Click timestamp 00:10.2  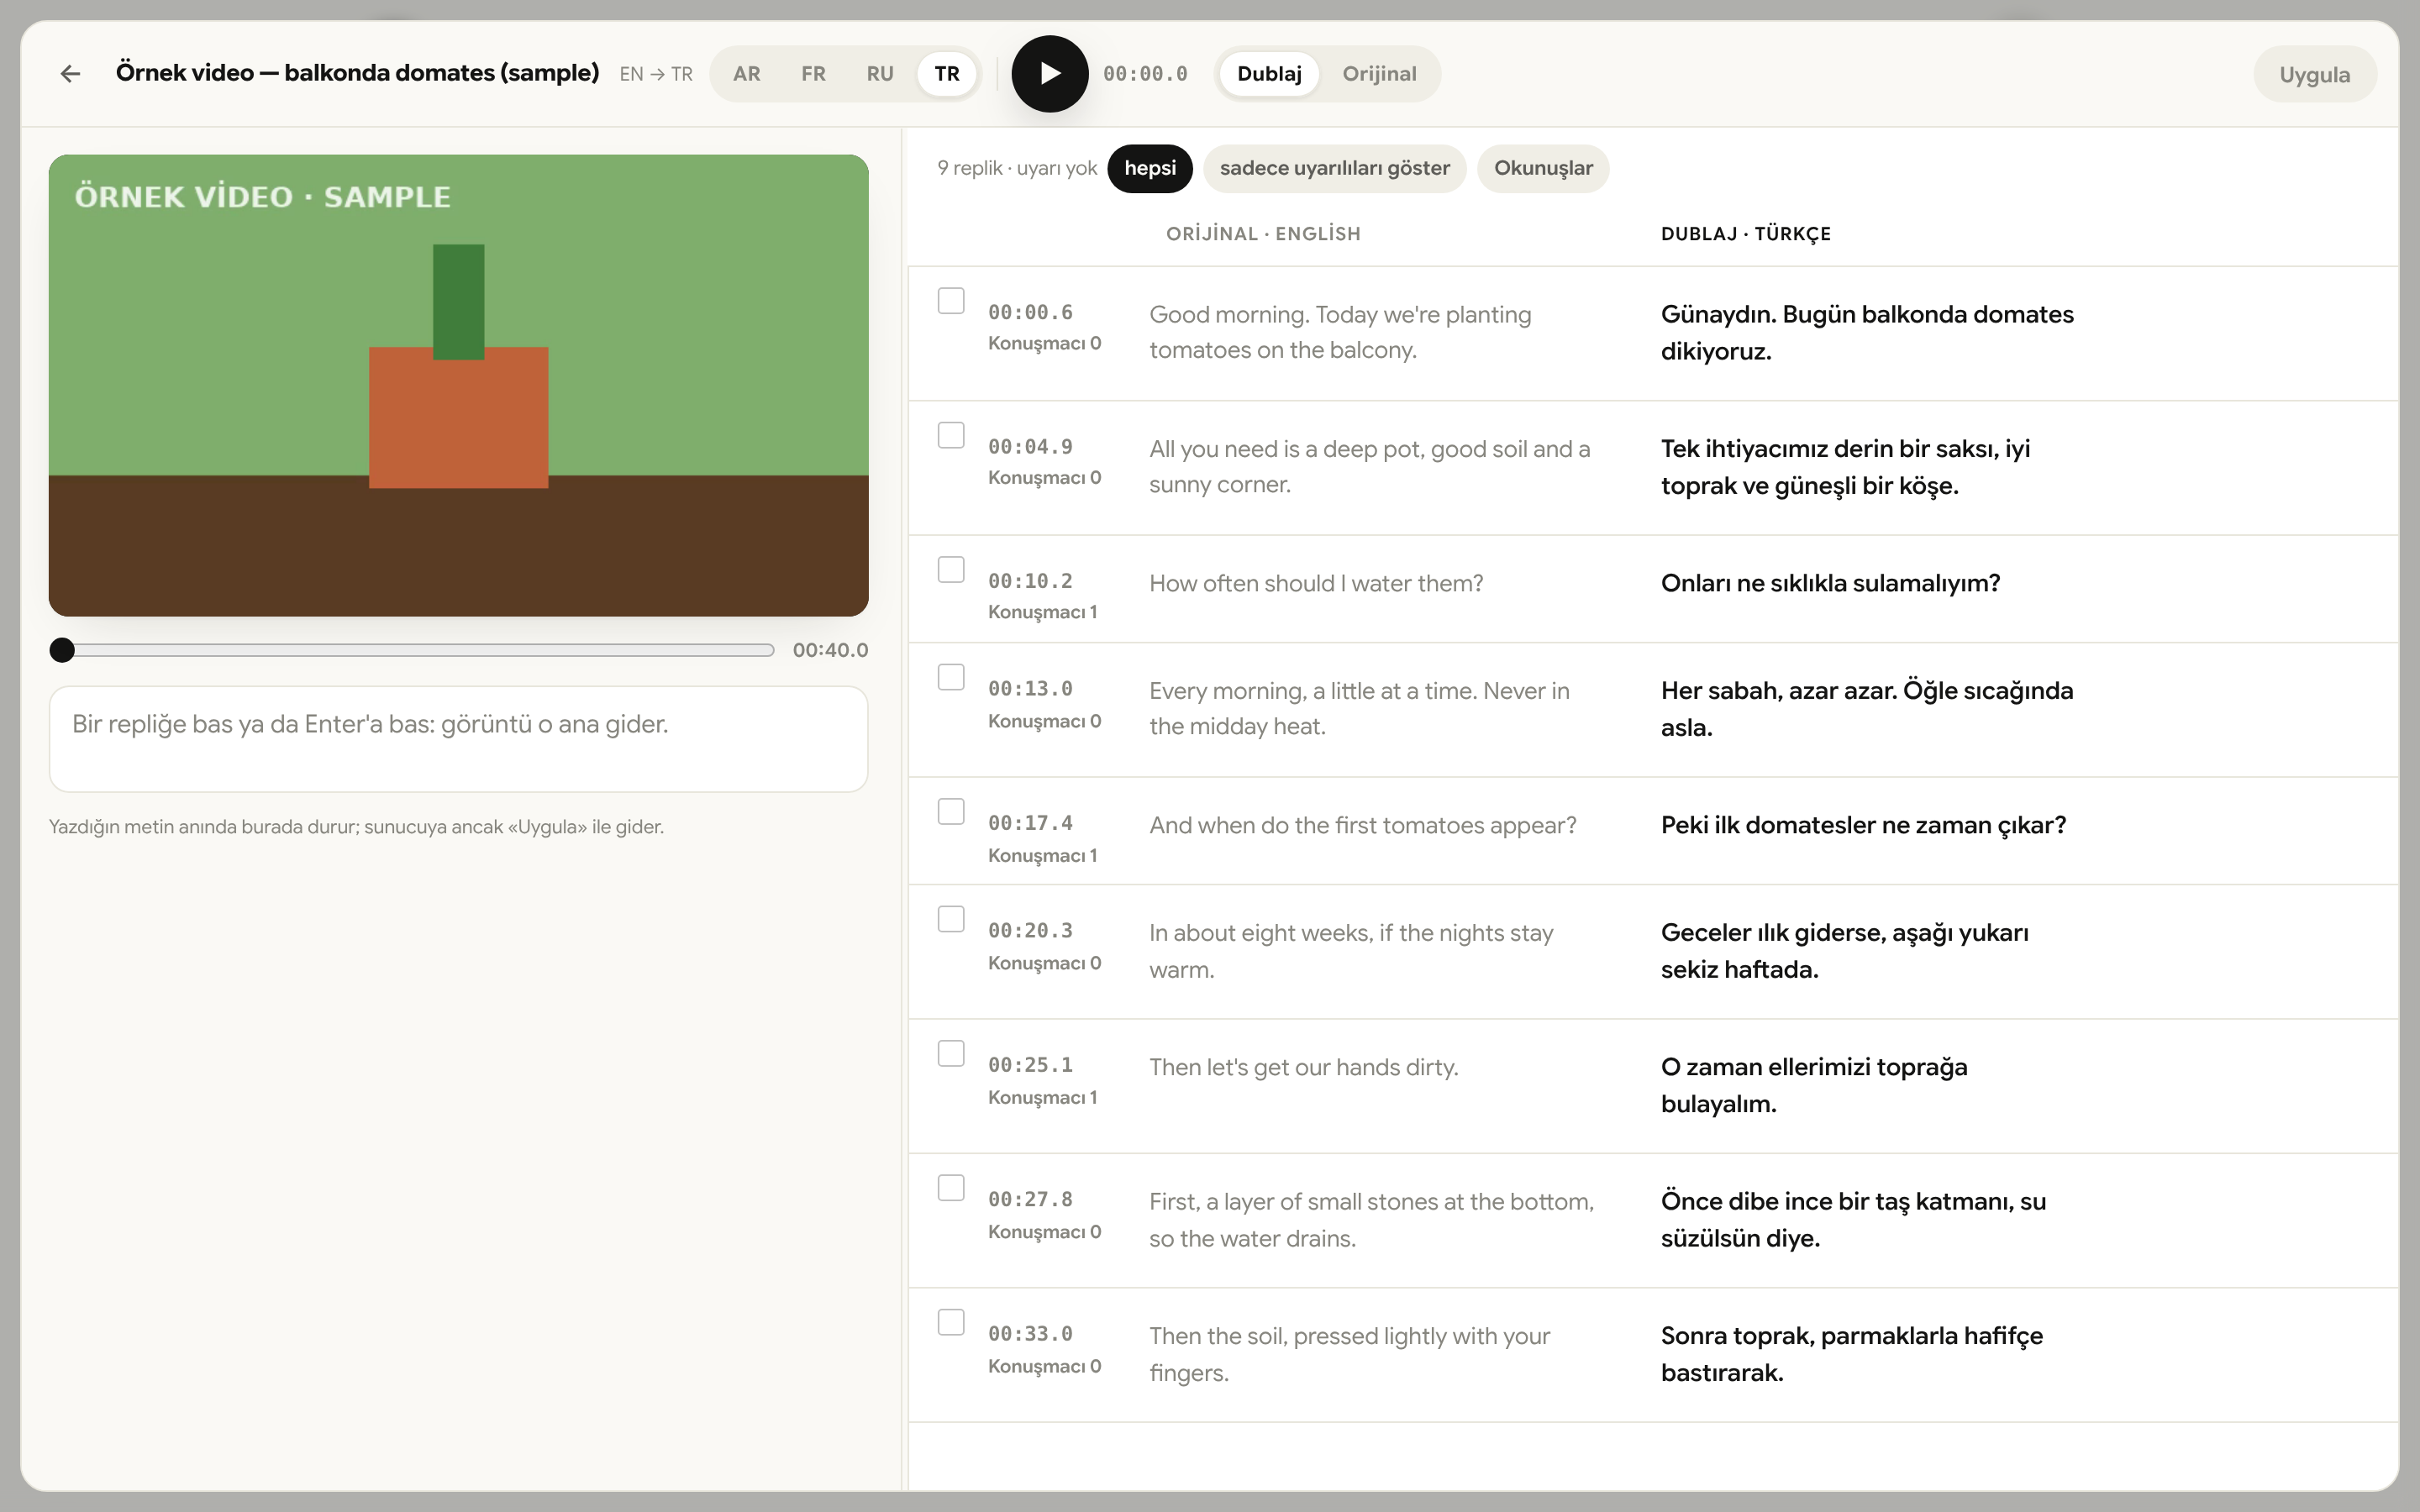click(x=1030, y=581)
